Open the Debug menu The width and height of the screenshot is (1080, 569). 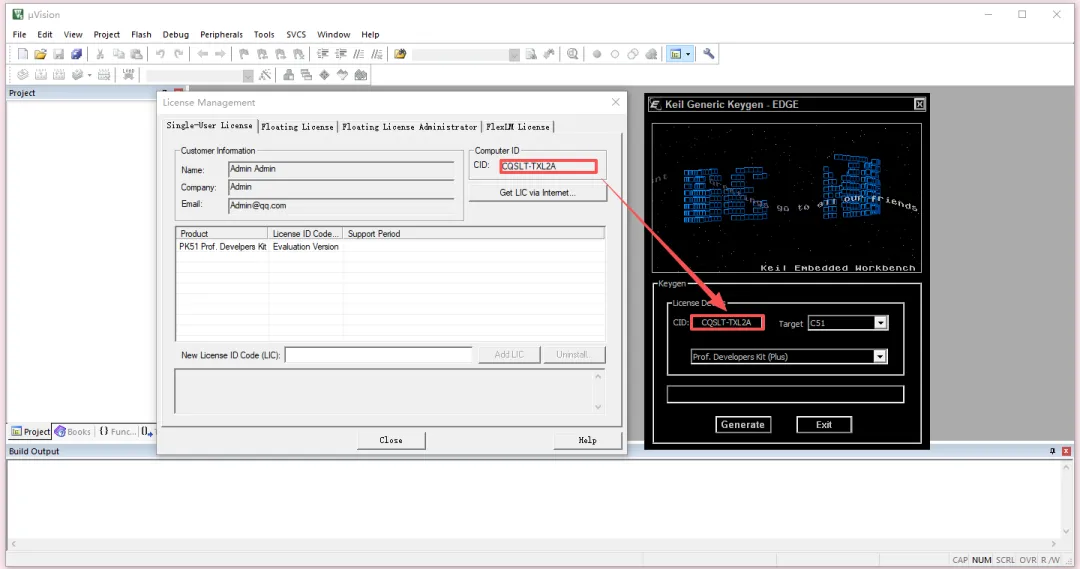point(175,34)
